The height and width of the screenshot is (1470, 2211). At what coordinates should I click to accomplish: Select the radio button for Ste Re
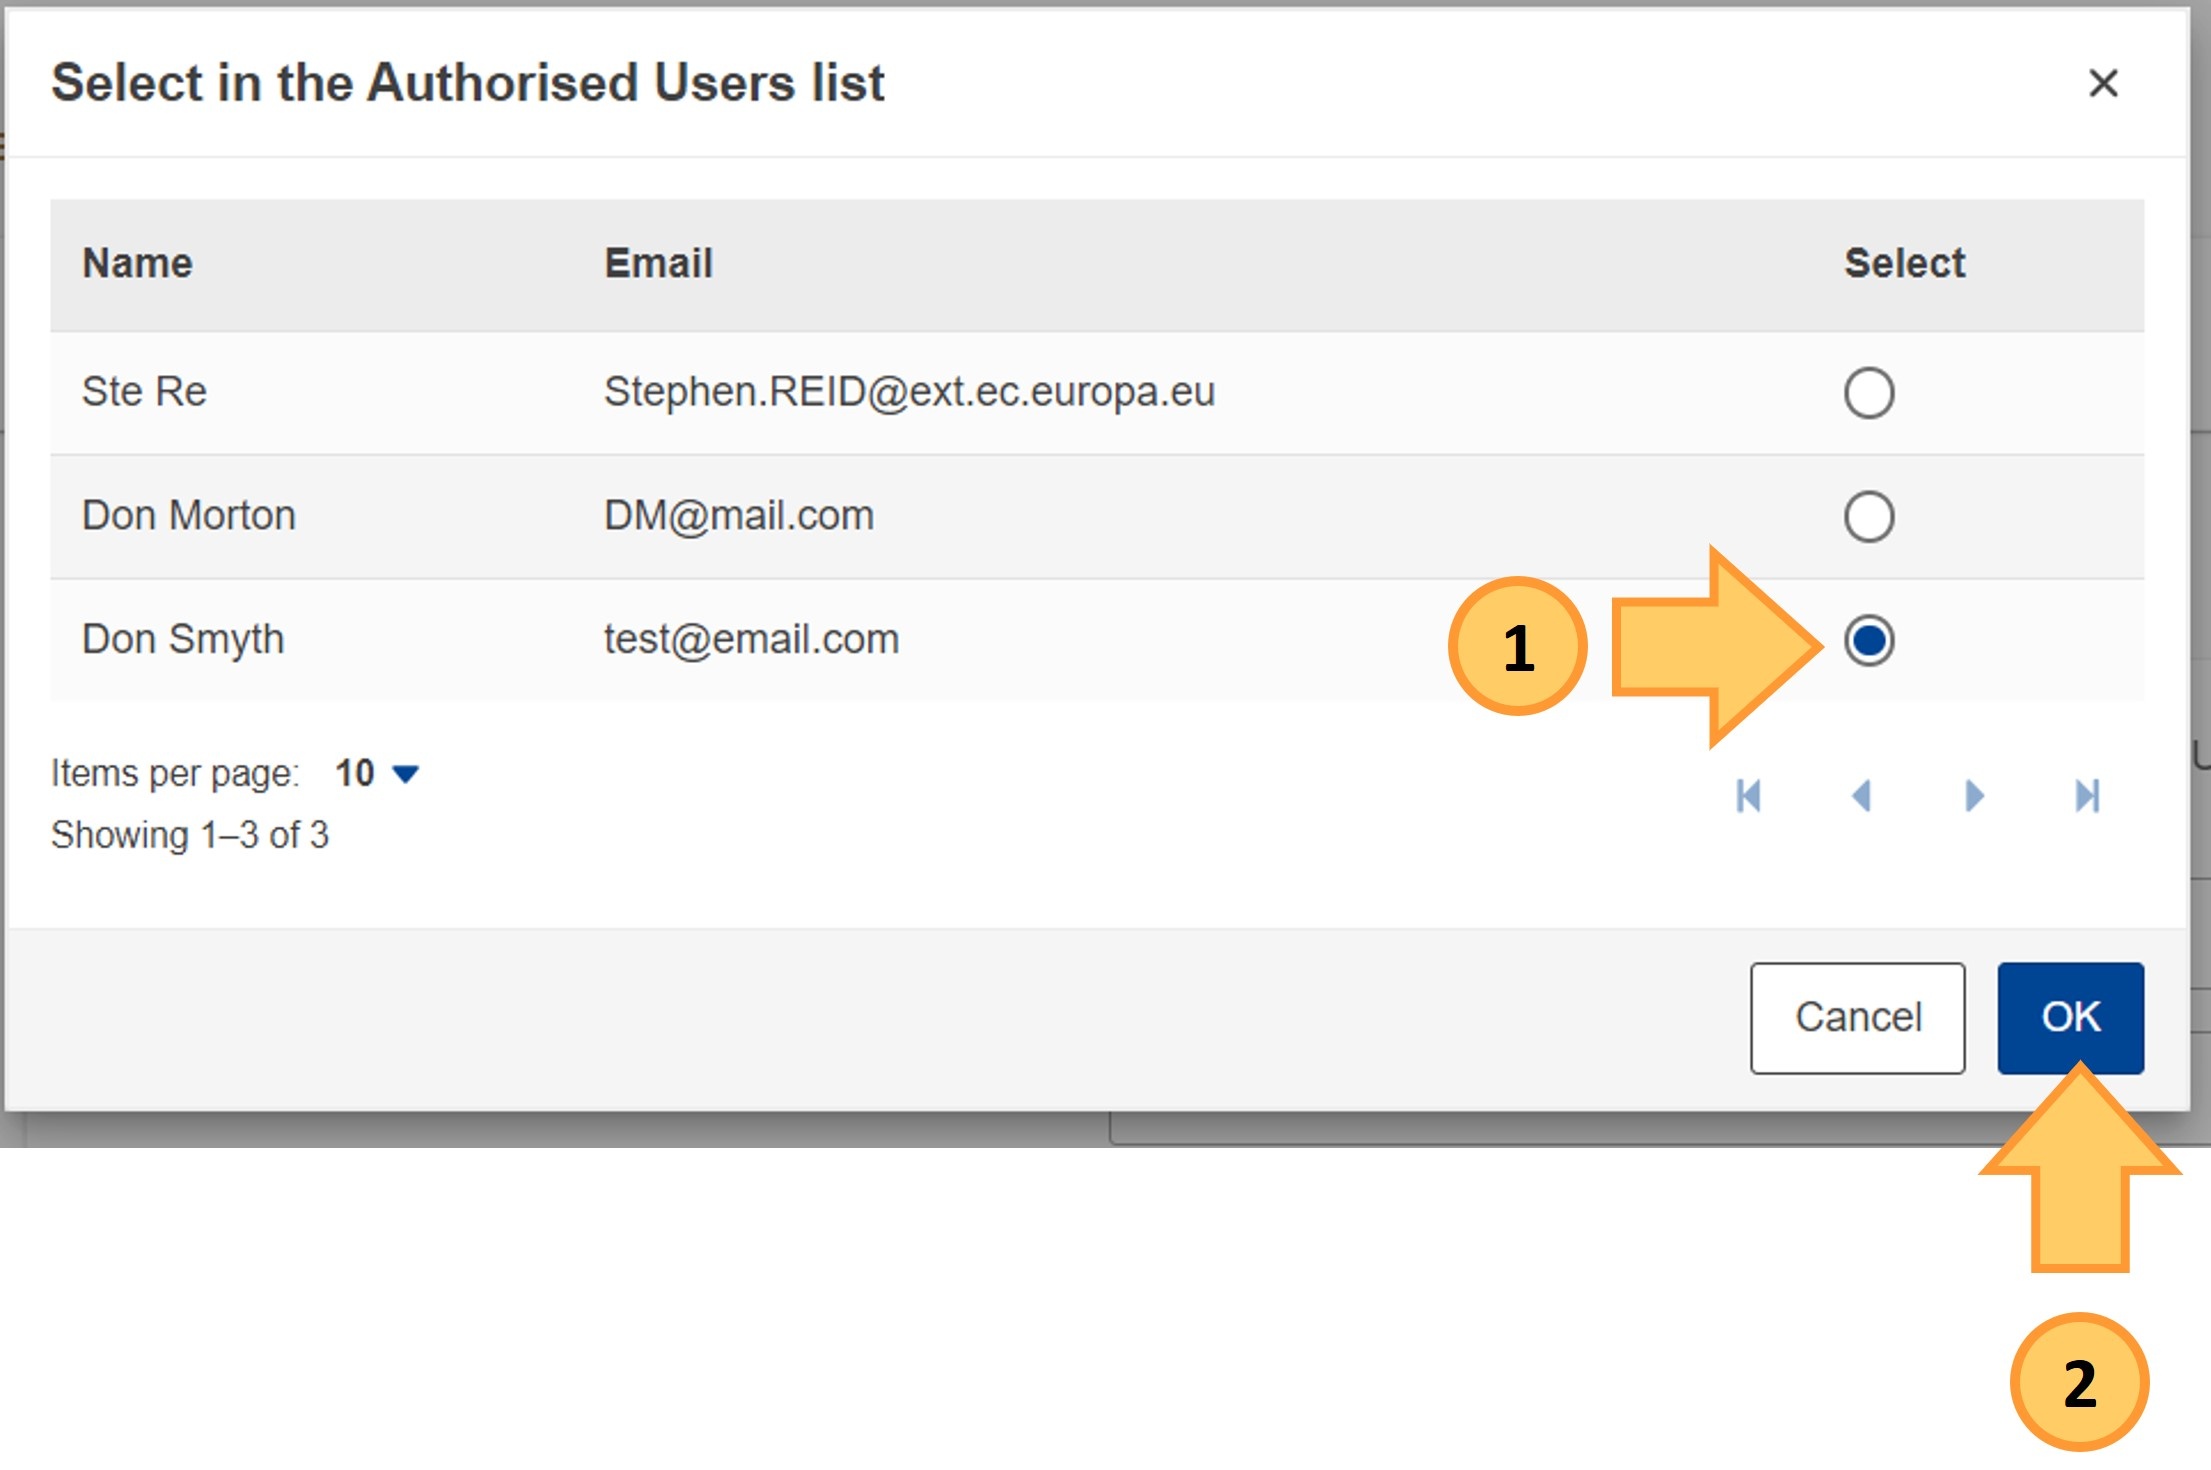[x=1868, y=392]
